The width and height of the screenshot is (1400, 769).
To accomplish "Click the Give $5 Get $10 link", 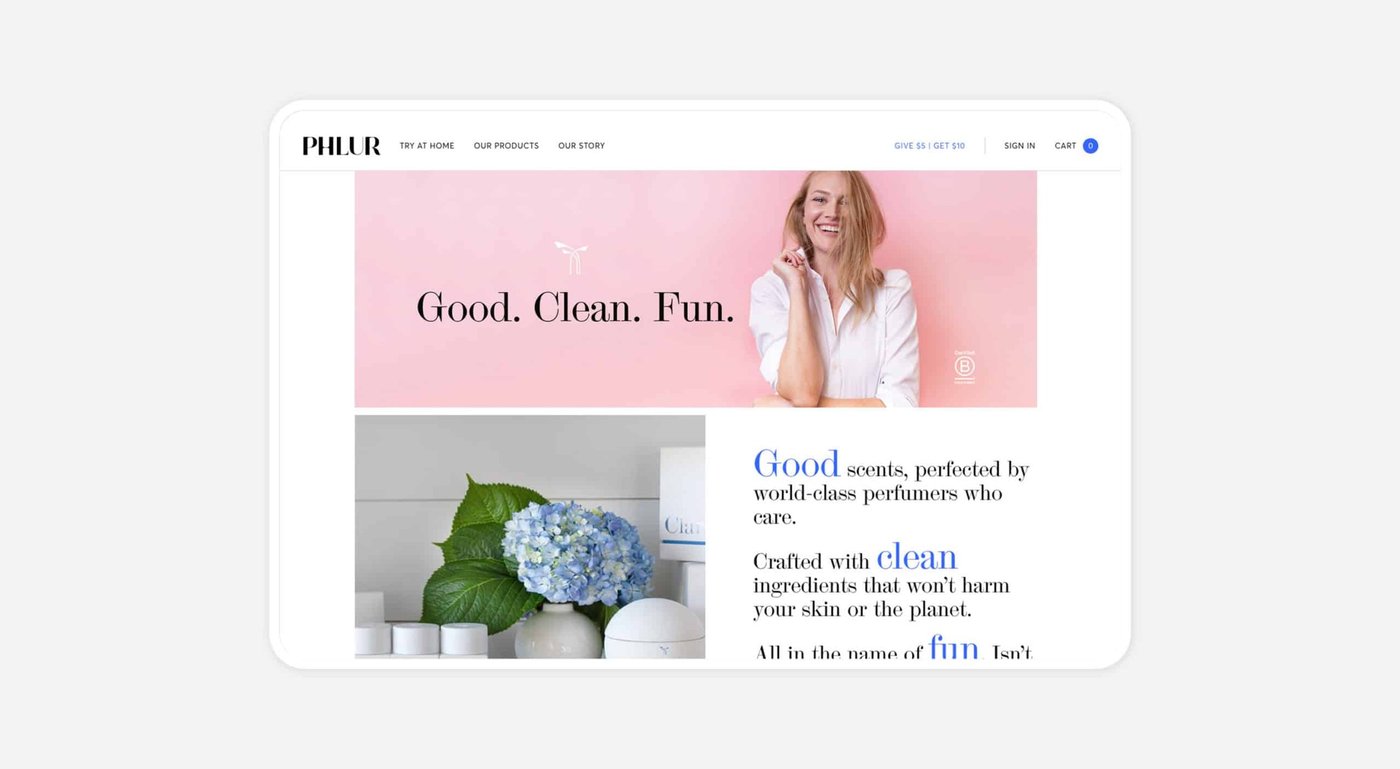I will (x=930, y=146).
